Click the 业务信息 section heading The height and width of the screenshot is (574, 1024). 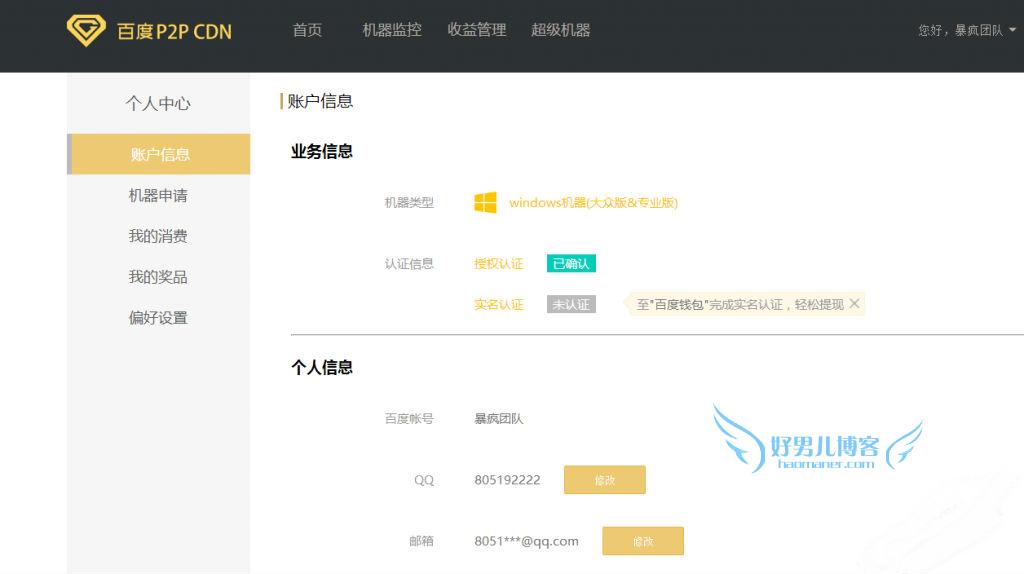tap(322, 151)
